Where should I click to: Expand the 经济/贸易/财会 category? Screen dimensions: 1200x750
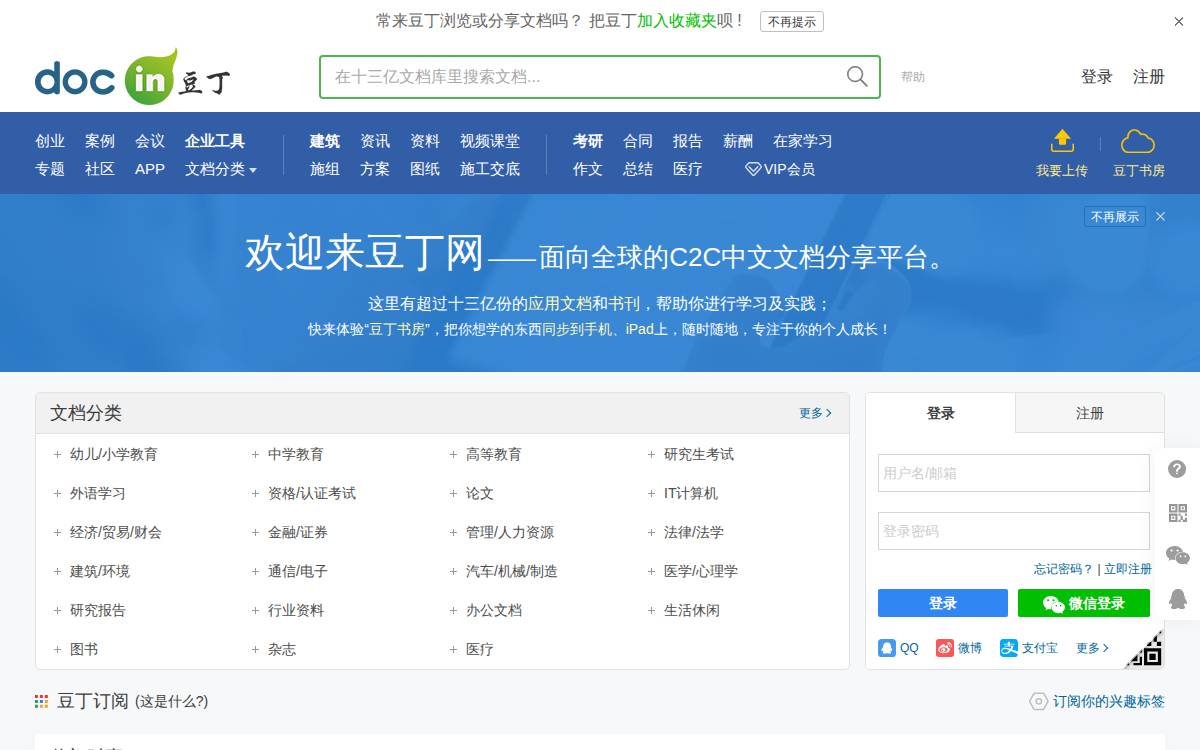(x=57, y=533)
